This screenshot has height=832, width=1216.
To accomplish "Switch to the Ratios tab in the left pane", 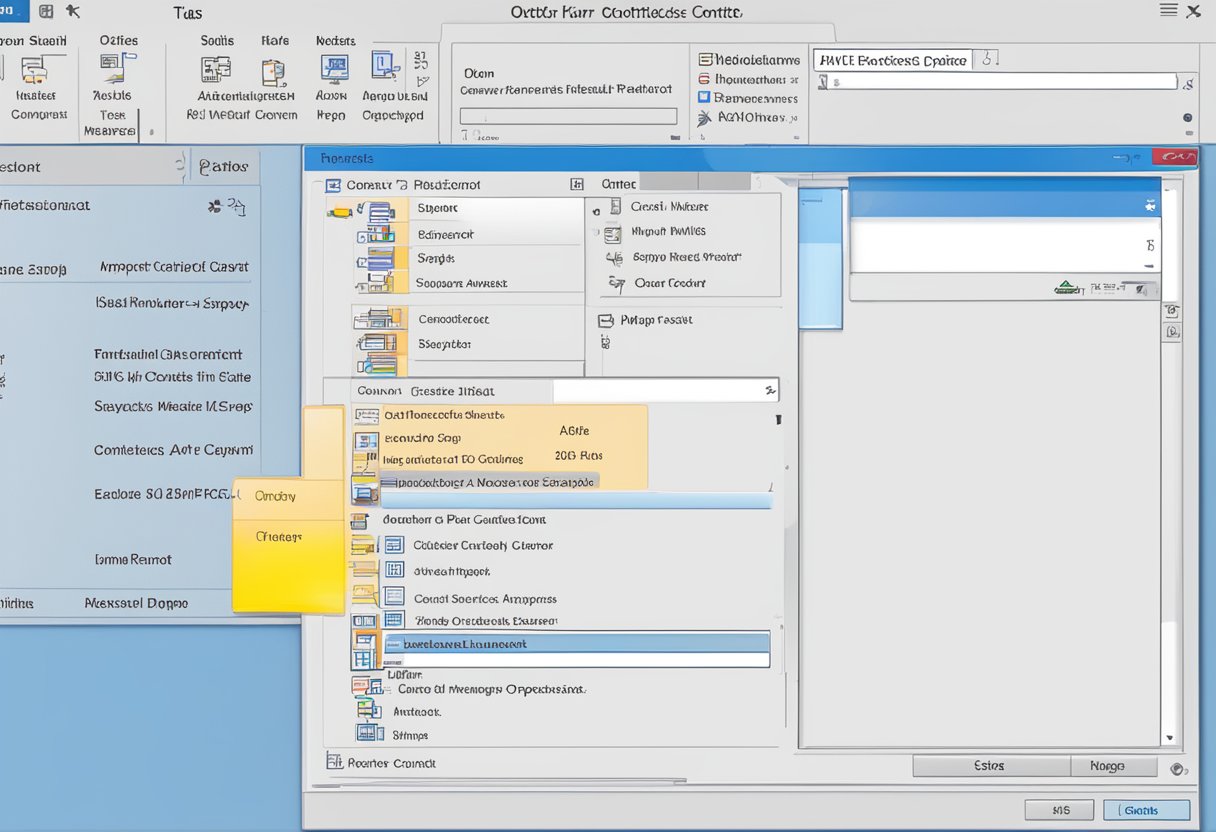I will pos(225,167).
